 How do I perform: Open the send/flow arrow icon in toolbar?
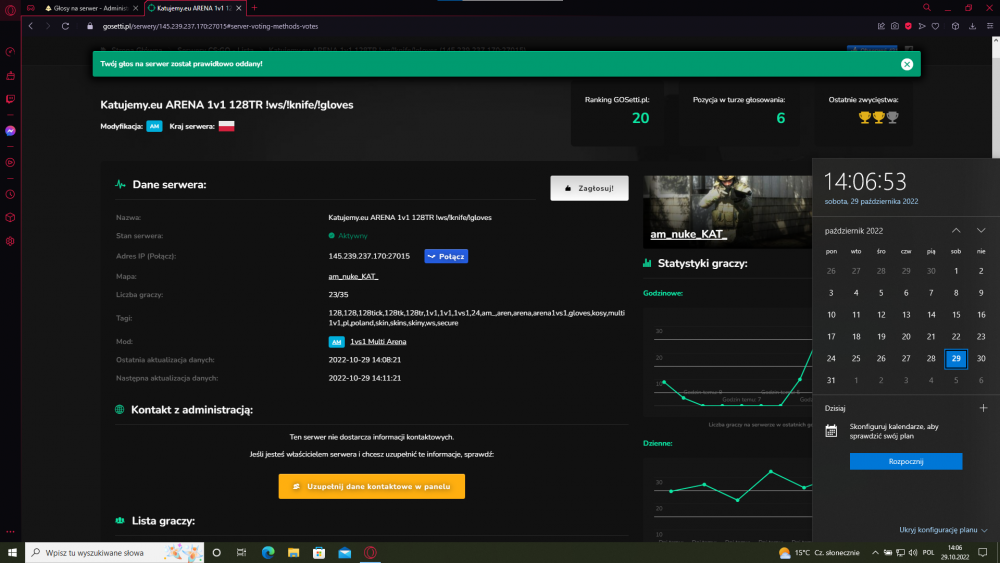tap(922, 26)
